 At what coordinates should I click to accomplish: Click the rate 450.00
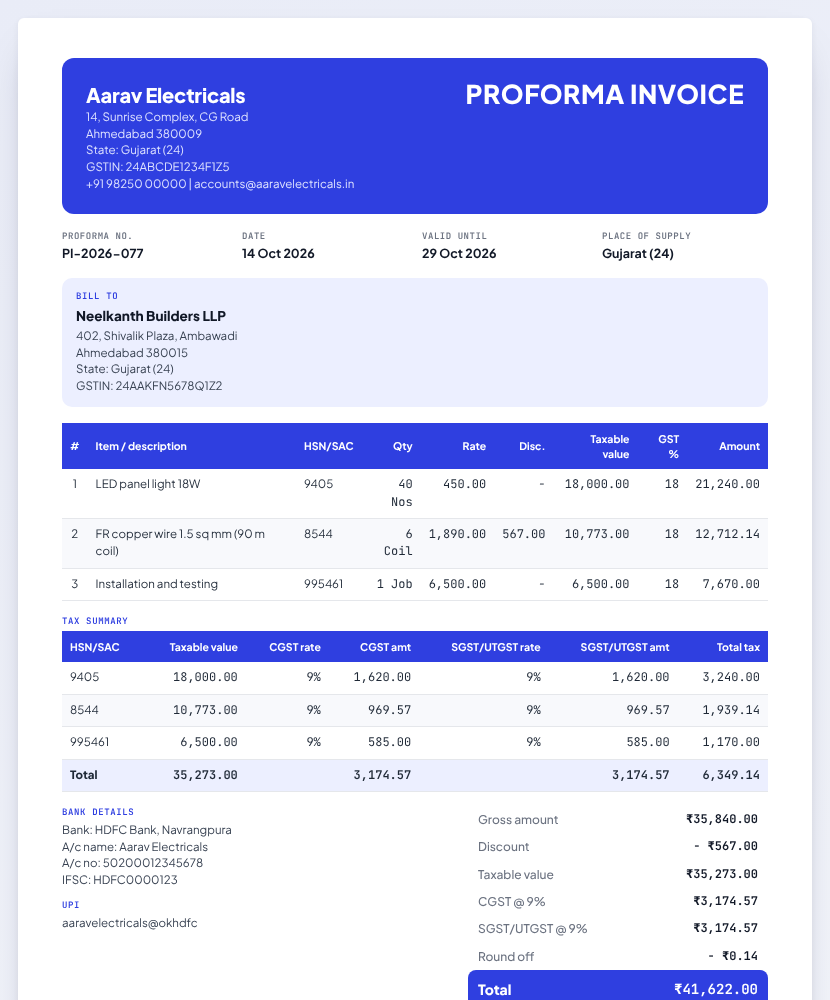click(x=464, y=483)
